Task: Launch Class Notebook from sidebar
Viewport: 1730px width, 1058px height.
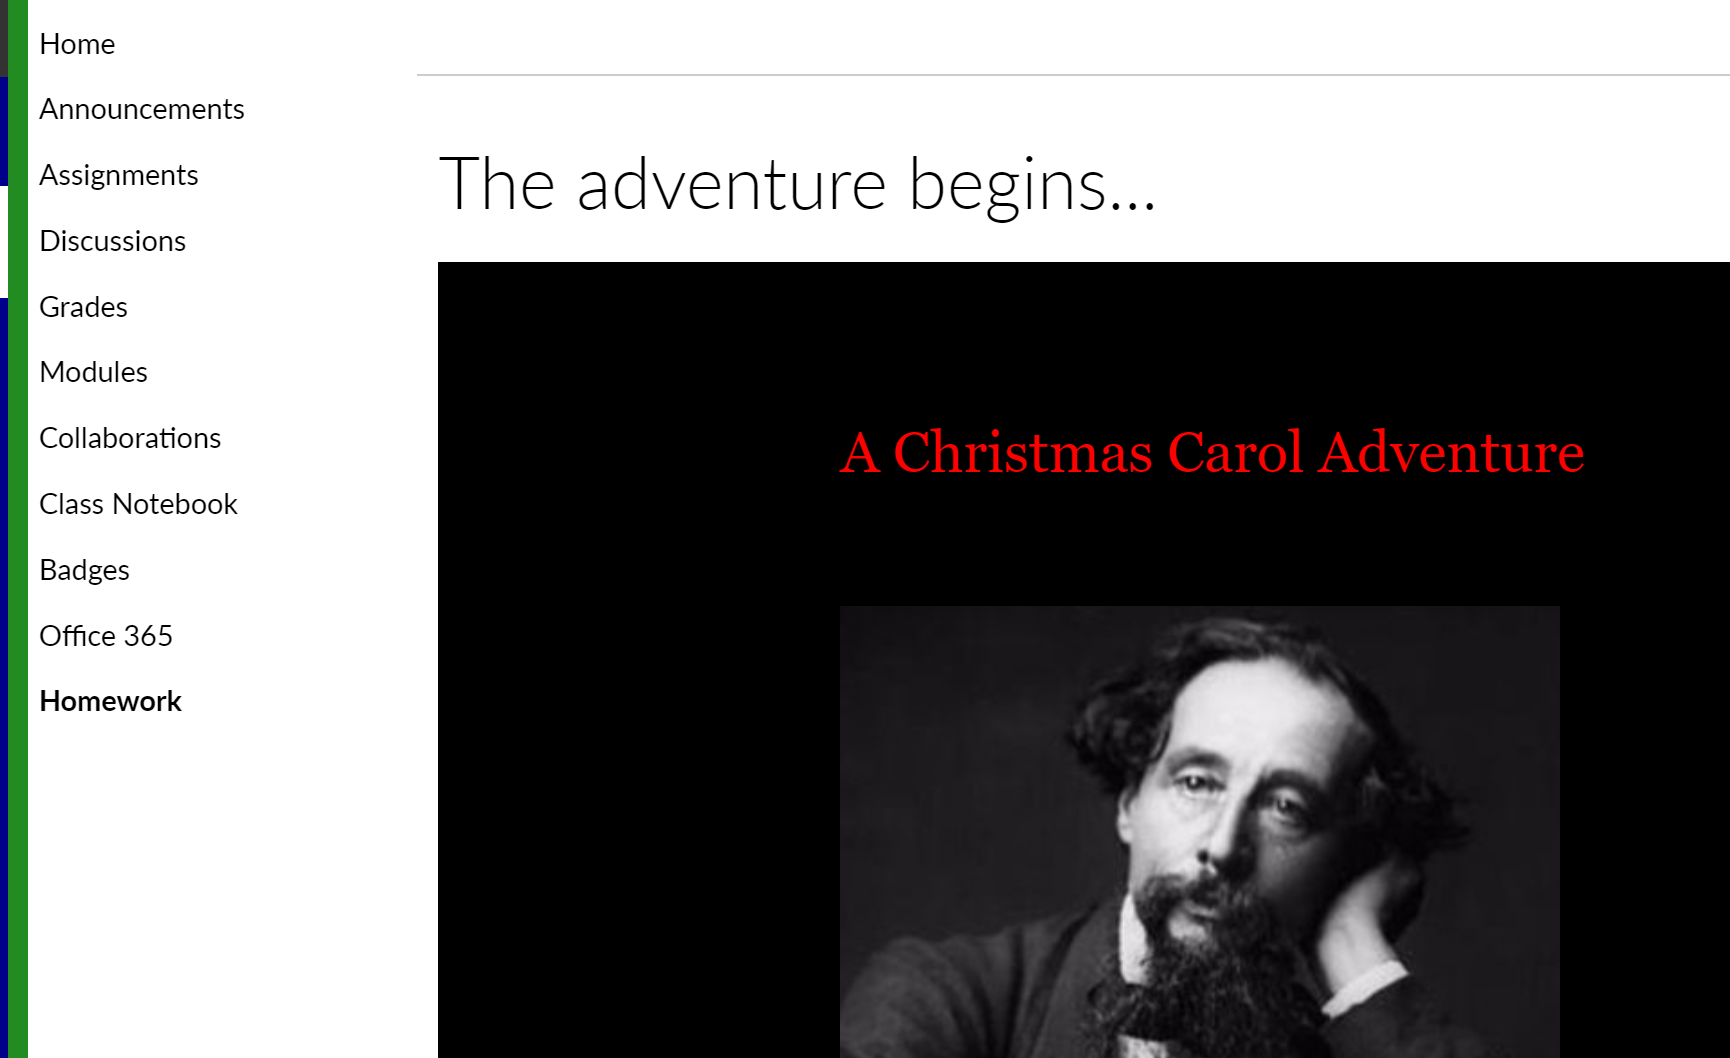Action: 139,504
